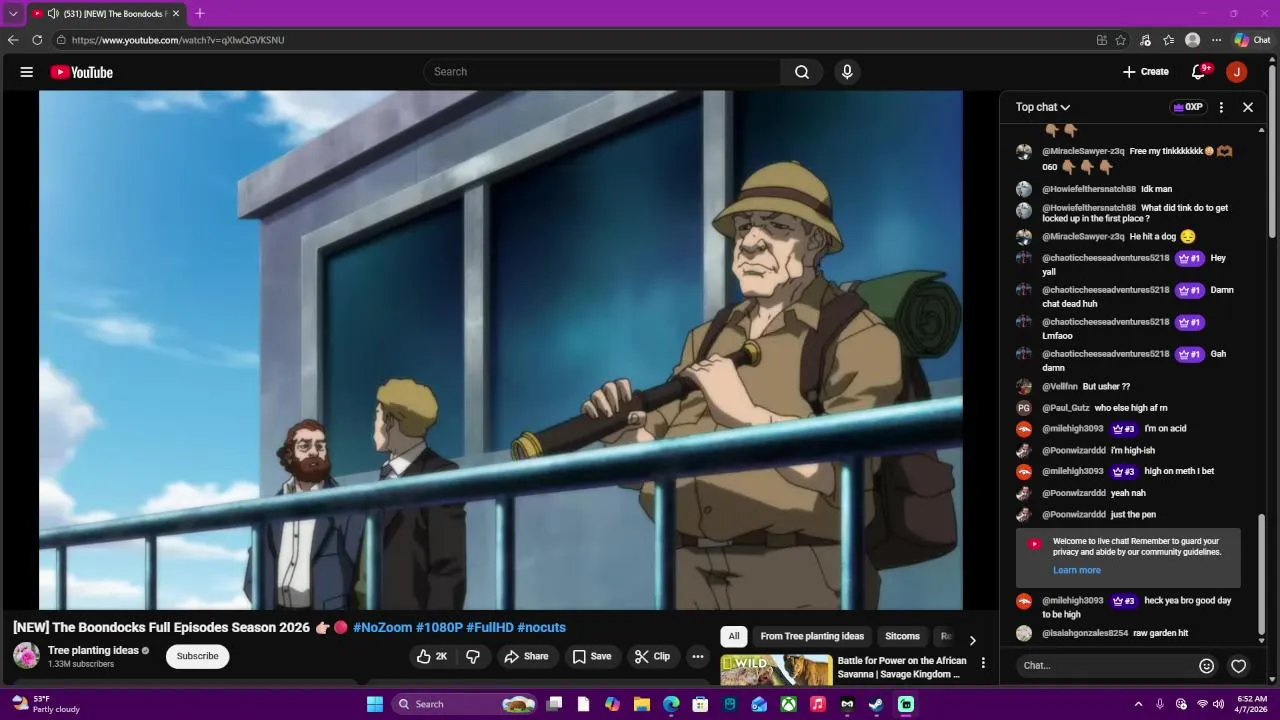Click the browser address bar URL
1280x720 pixels.
pyautogui.click(x=178, y=40)
